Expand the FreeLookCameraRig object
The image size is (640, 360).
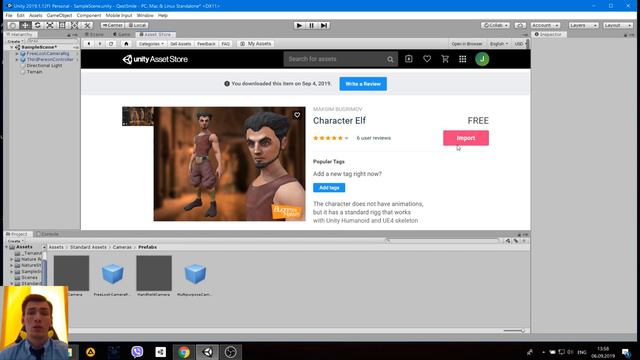click(x=17, y=53)
